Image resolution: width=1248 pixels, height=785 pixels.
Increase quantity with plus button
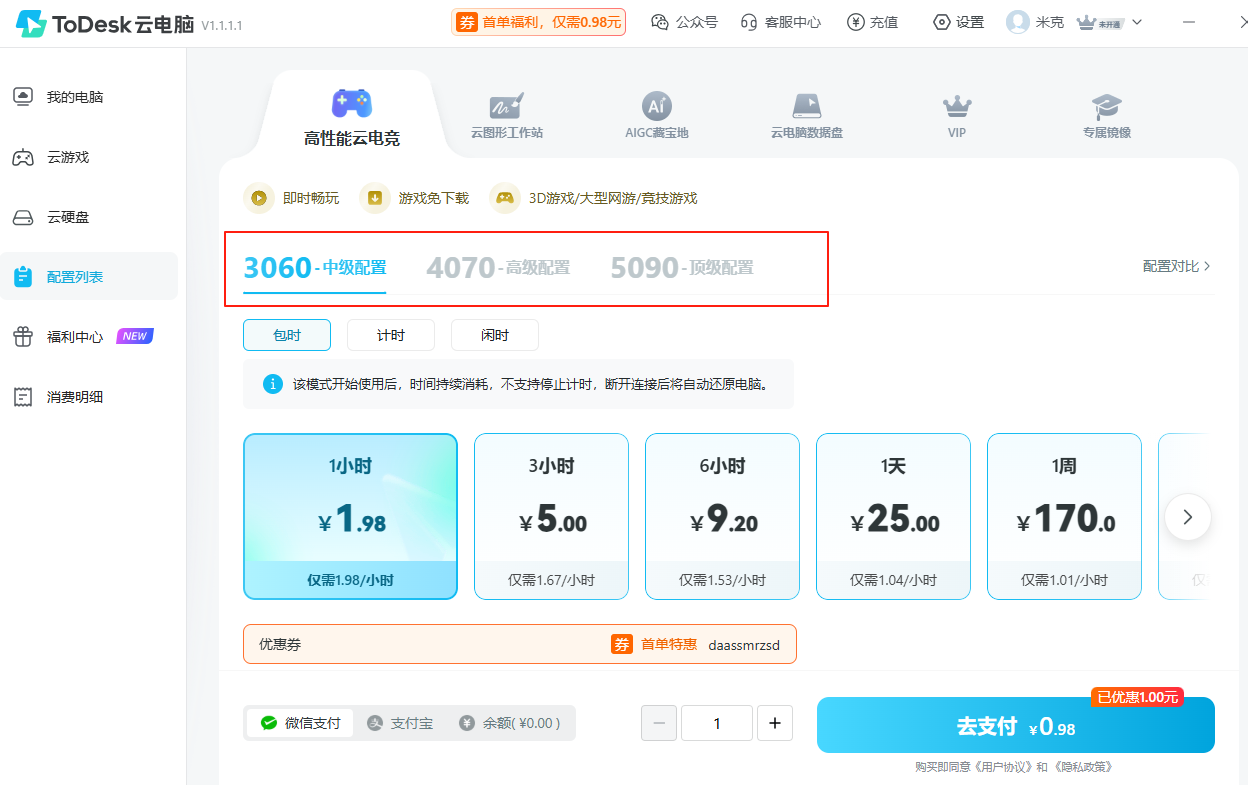[x=775, y=723]
